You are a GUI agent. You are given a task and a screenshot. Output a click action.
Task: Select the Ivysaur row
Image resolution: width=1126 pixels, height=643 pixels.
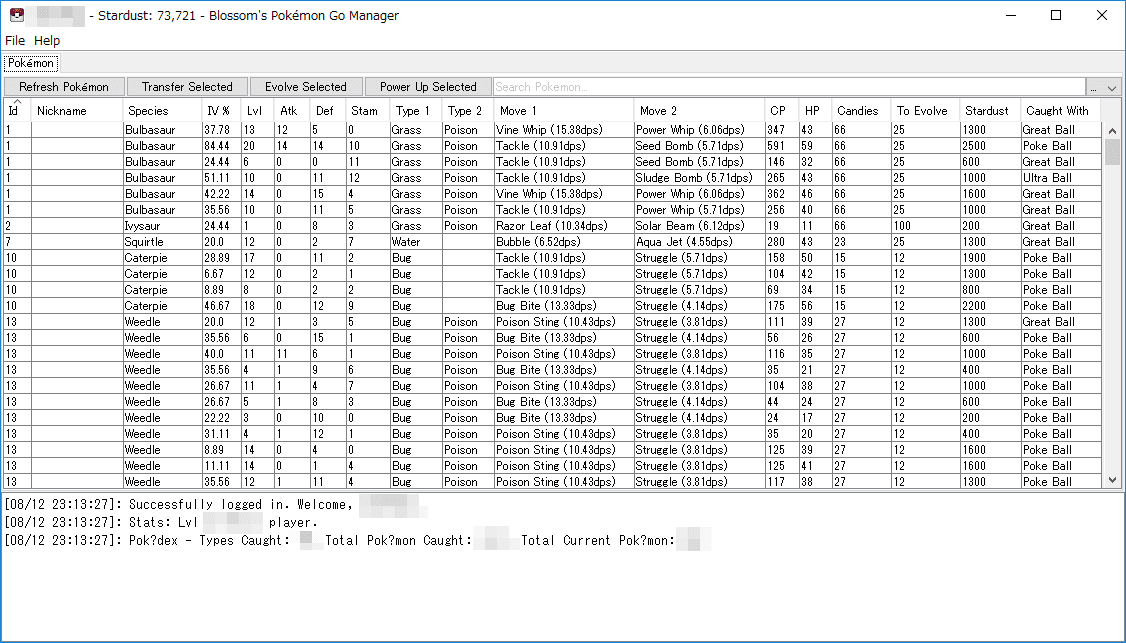553,226
